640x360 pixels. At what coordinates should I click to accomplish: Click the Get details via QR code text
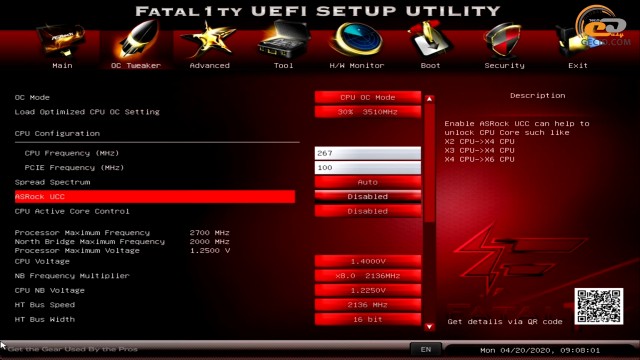(x=505, y=322)
